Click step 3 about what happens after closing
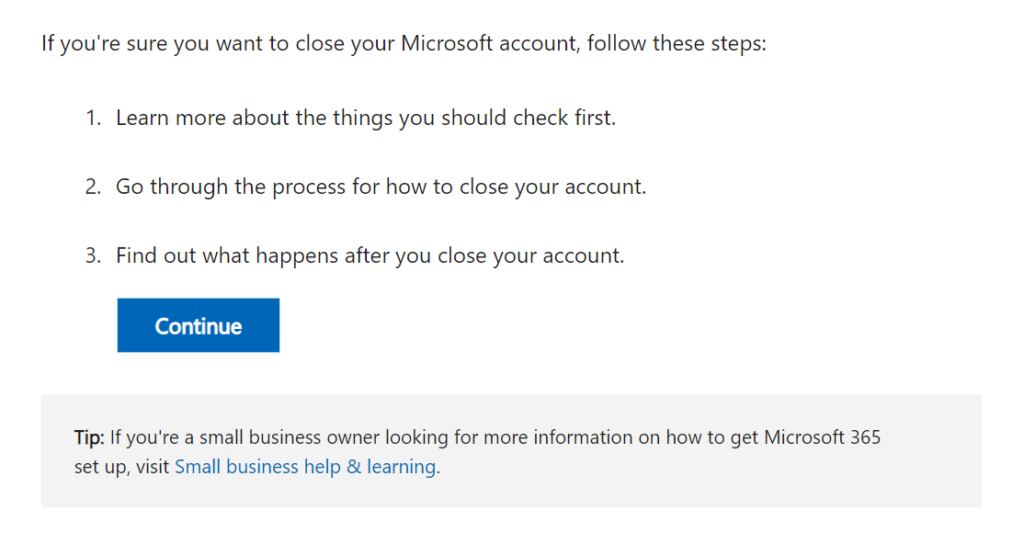Image resolution: width=1024 pixels, height=544 pixels. click(369, 256)
